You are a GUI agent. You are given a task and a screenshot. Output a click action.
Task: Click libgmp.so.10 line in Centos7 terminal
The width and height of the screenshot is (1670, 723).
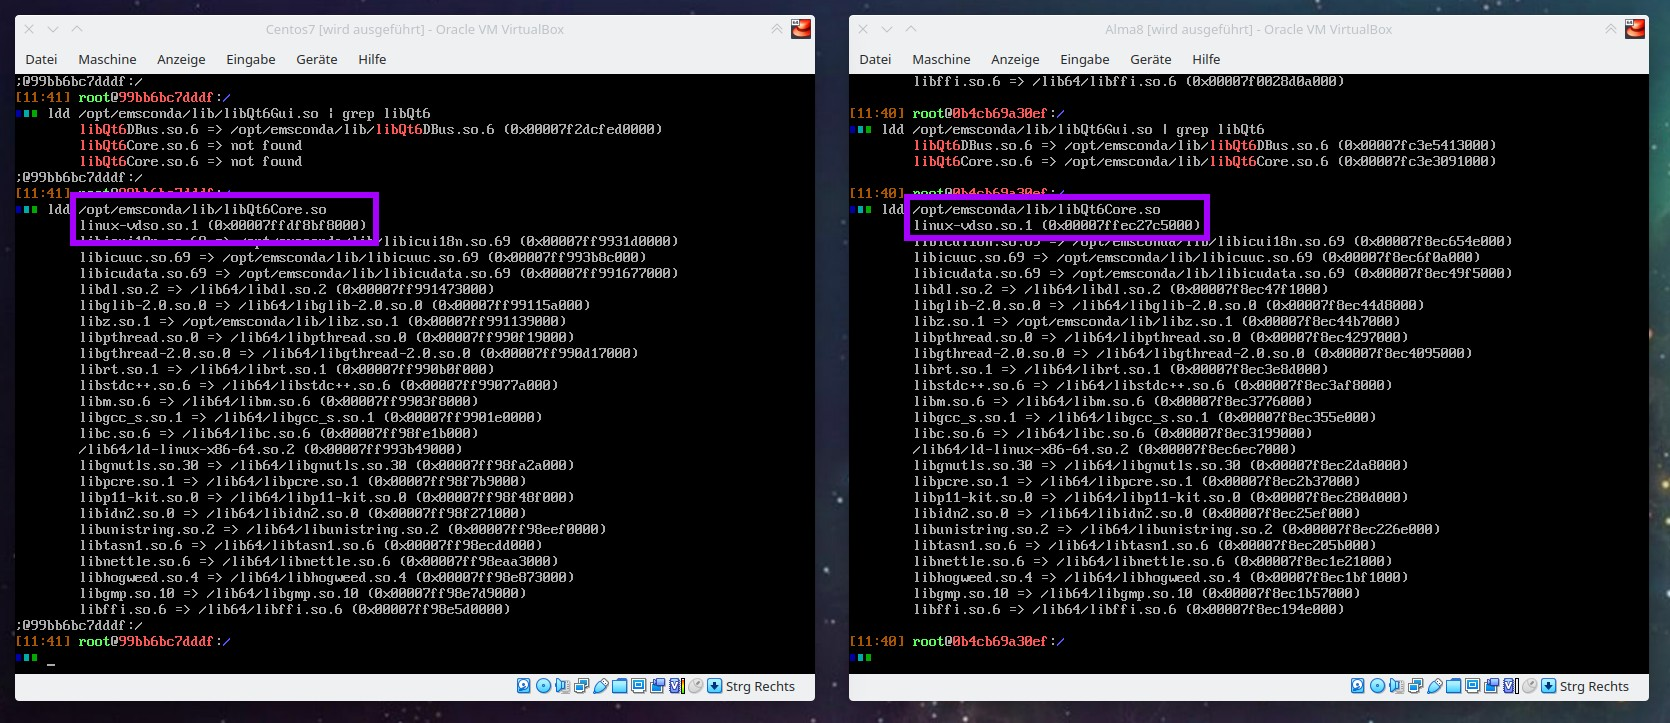(303, 593)
